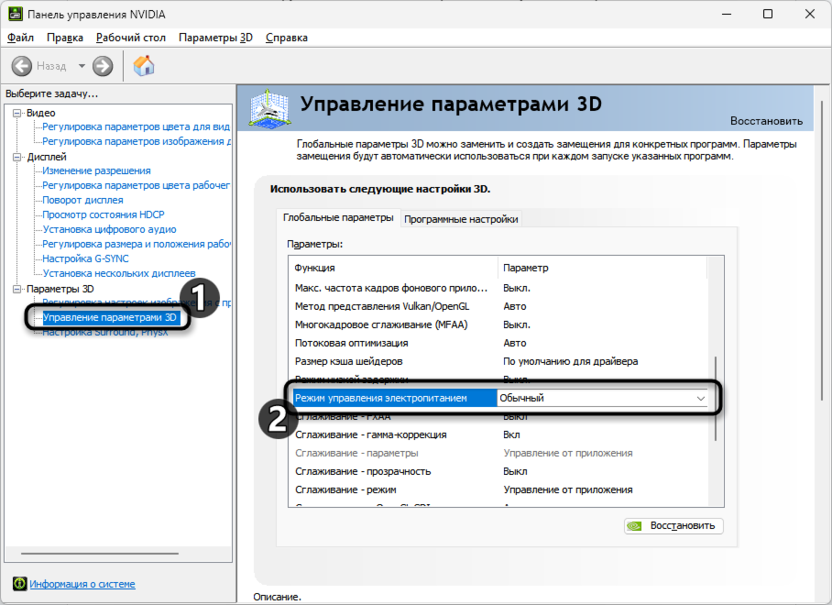Click the Home icon in the toolbar
832x605 pixels.
(144, 66)
